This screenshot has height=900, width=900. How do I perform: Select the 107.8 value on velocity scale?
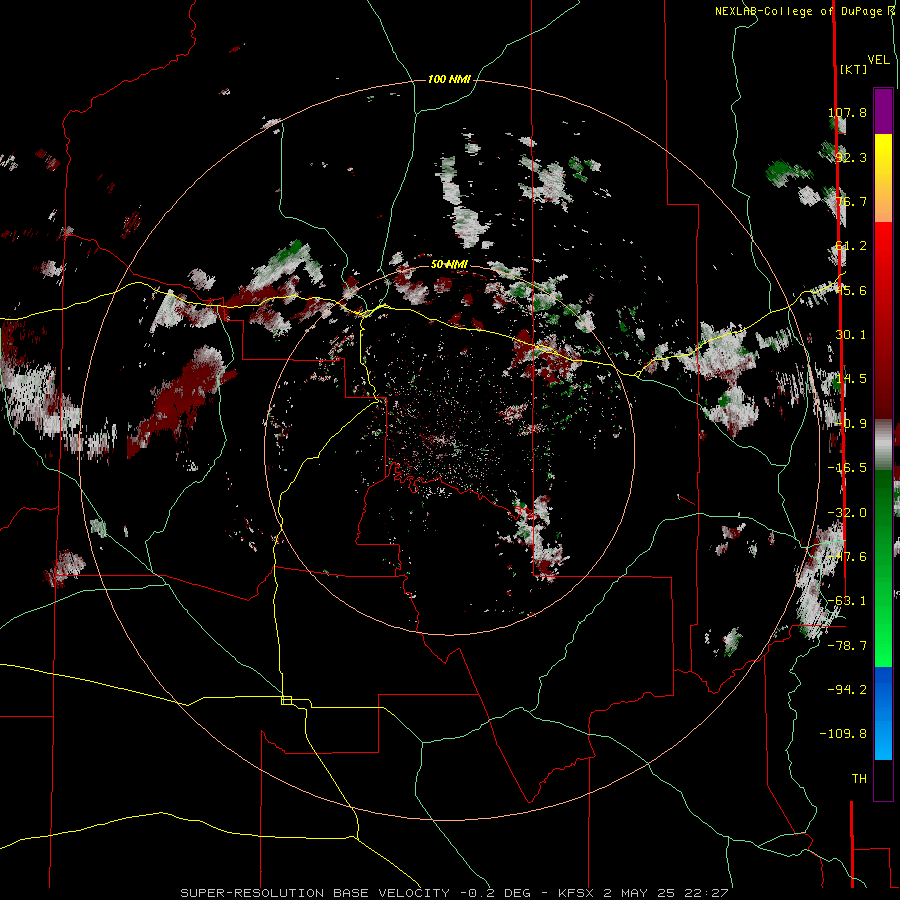(x=847, y=112)
